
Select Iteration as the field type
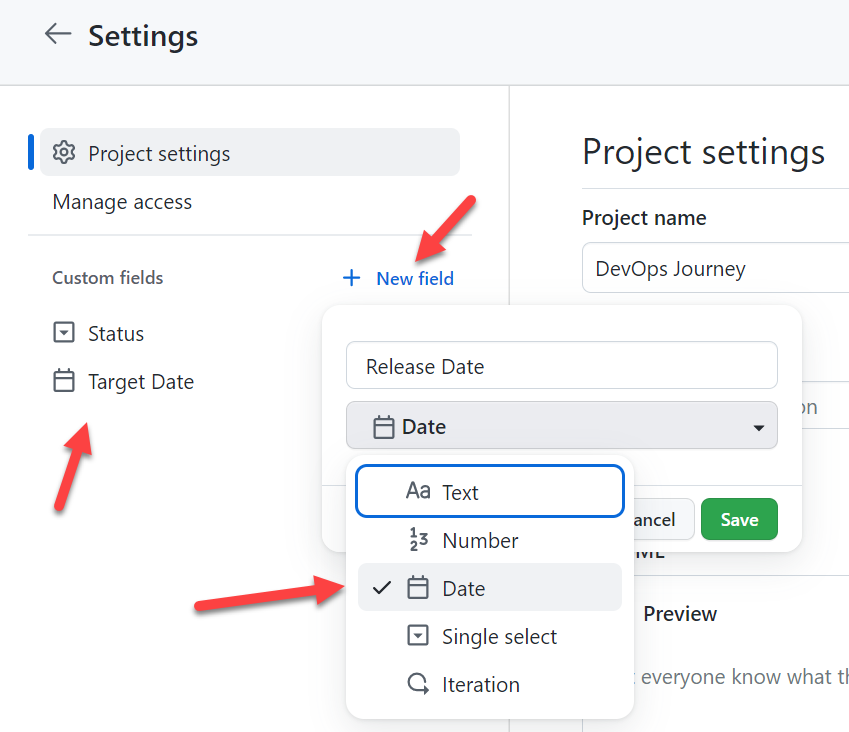click(481, 684)
